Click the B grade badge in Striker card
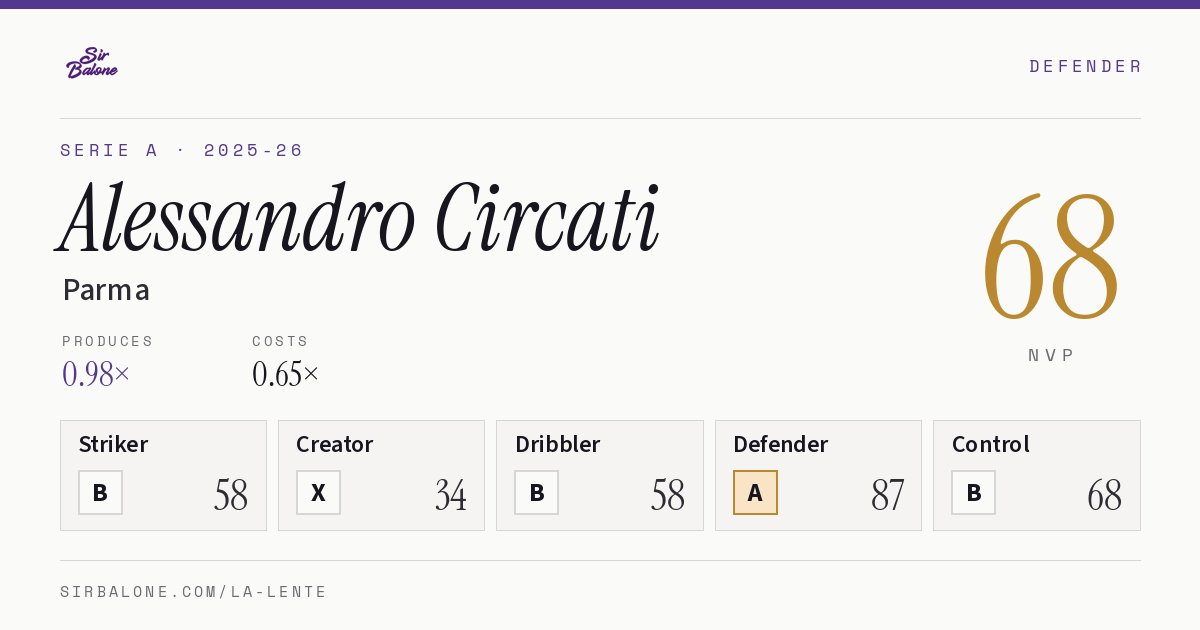The height and width of the screenshot is (630, 1200). pos(100,493)
